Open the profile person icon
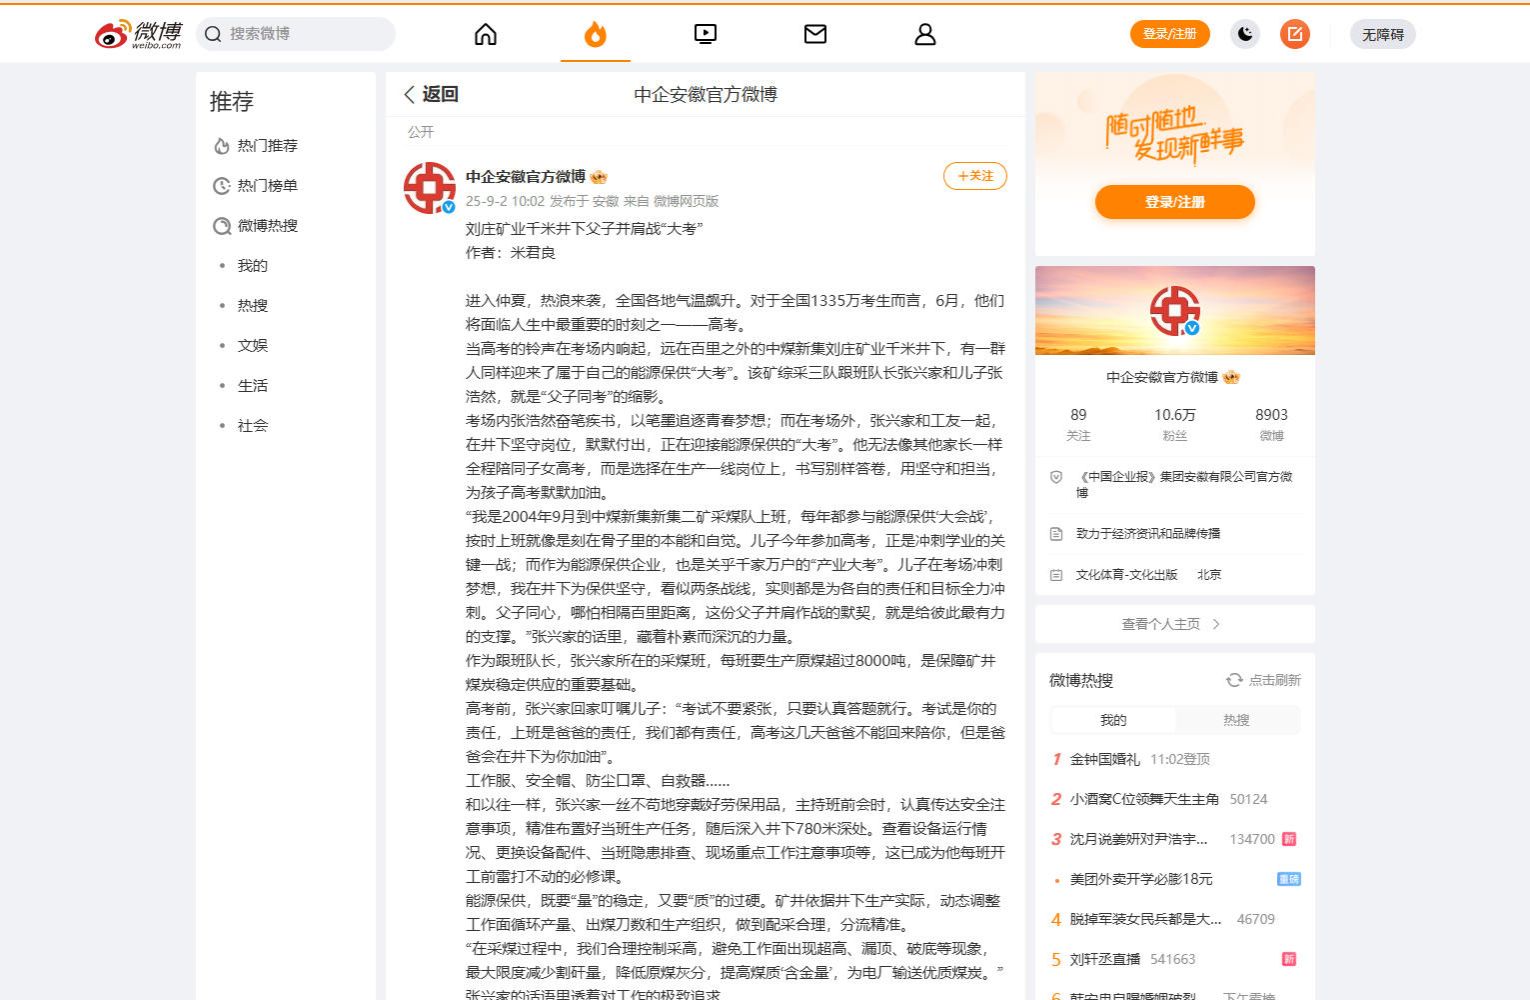The width and height of the screenshot is (1530, 1000). (x=925, y=35)
